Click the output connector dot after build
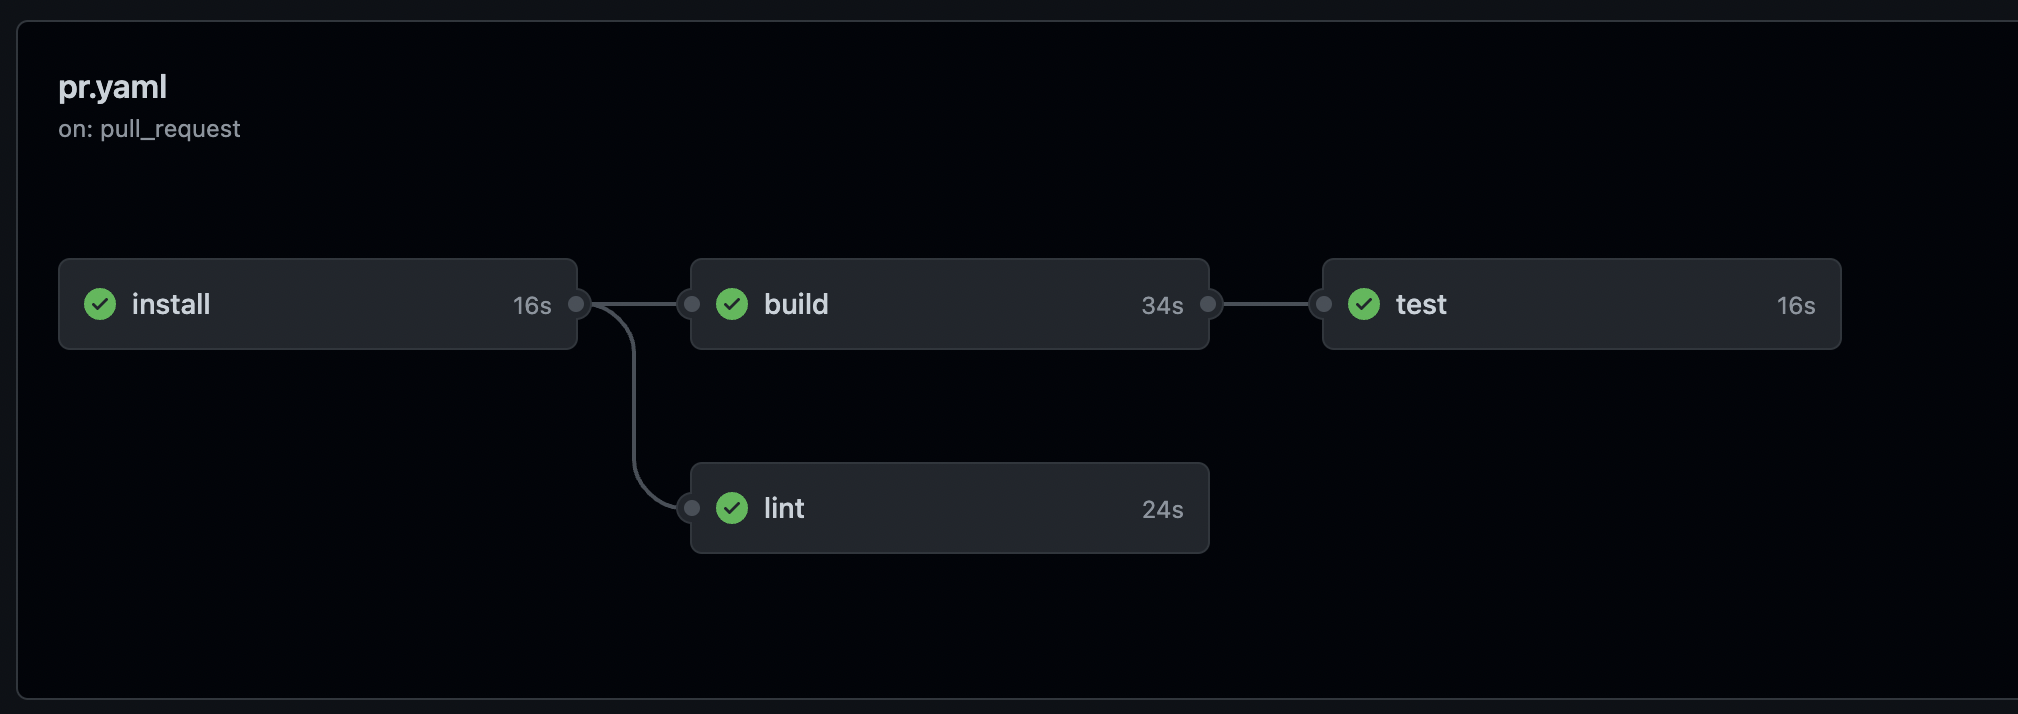2018x714 pixels. click(x=1208, y=304)
